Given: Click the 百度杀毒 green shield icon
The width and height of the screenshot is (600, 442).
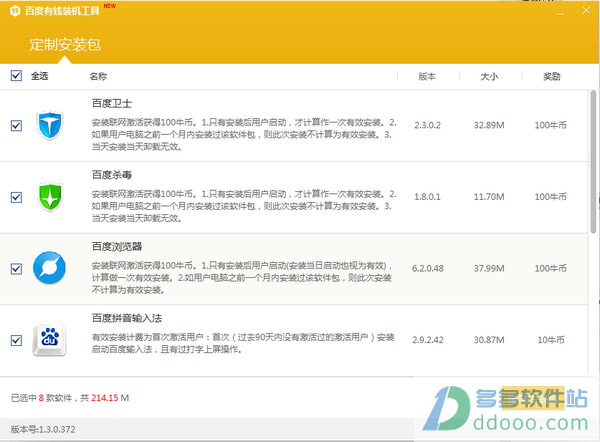Looking at the screenshot, I should point(50,197).
